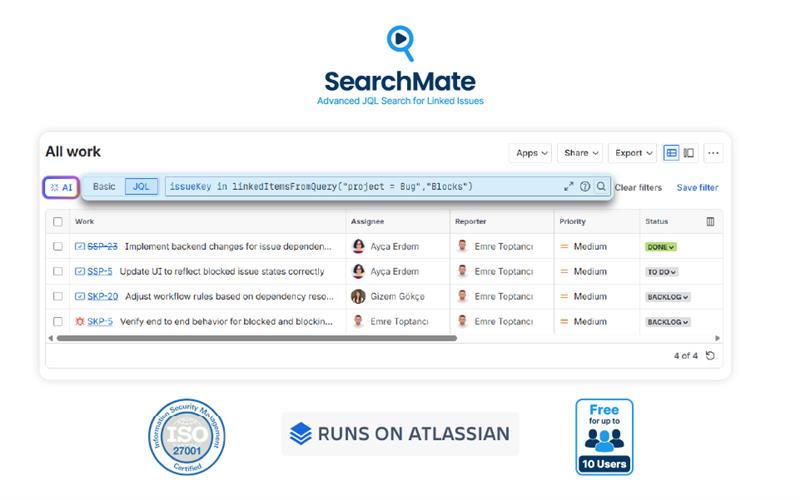Viewport: 800px width, 500px height.
Task: Click the horizontal scrollbar thumb under the table
Action: tap(257, 338)
